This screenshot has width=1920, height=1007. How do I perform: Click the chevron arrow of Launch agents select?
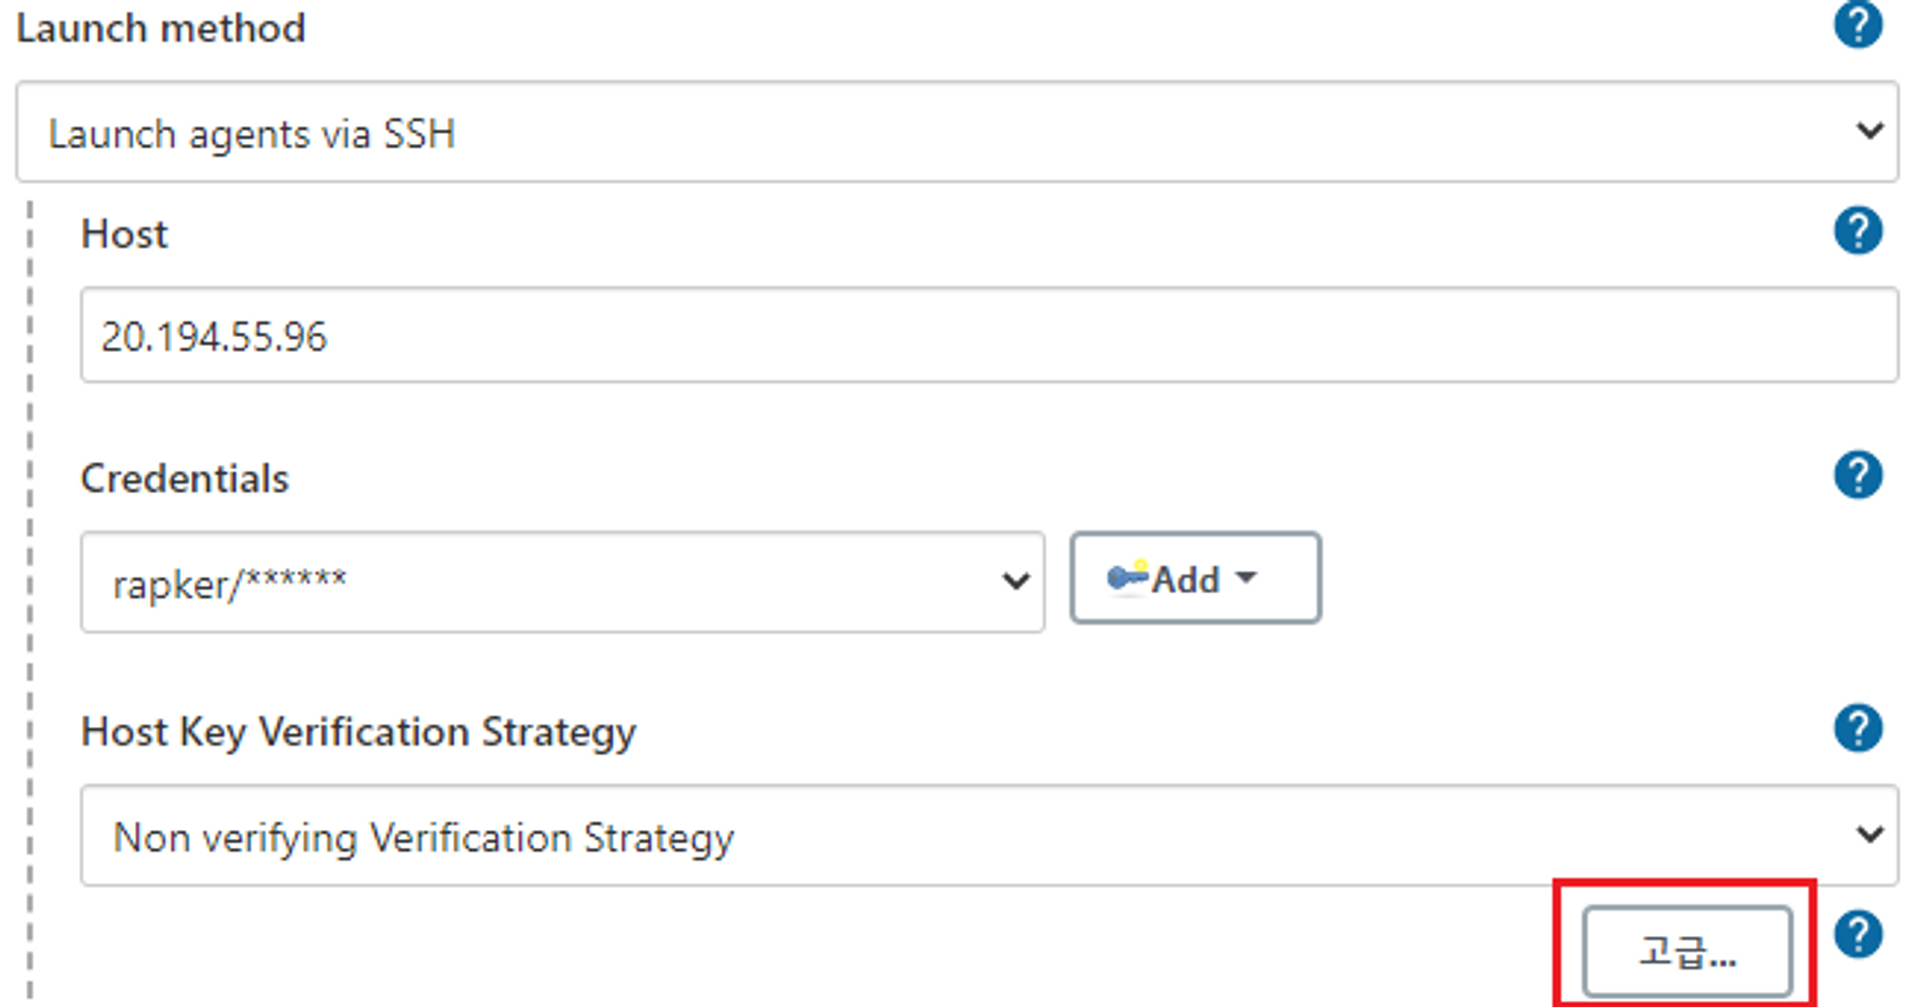1869,131
